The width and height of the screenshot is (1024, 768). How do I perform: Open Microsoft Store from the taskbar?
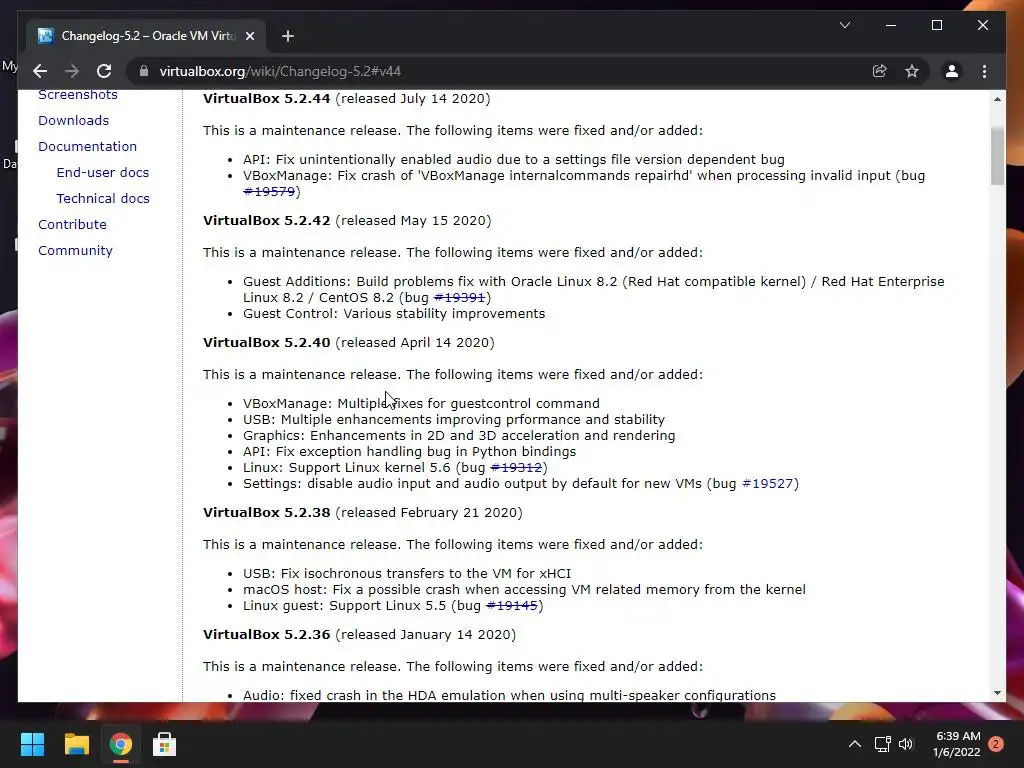[164, 744]
